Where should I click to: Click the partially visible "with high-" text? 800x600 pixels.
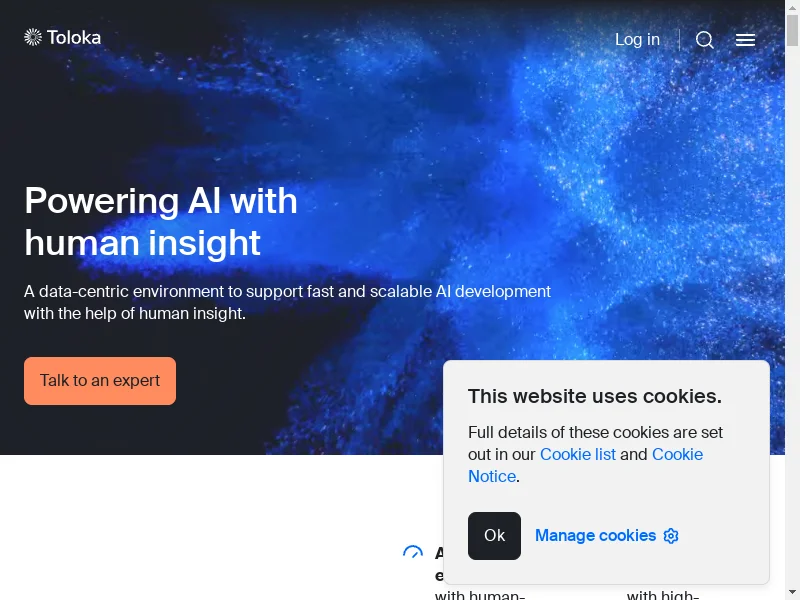663,595
